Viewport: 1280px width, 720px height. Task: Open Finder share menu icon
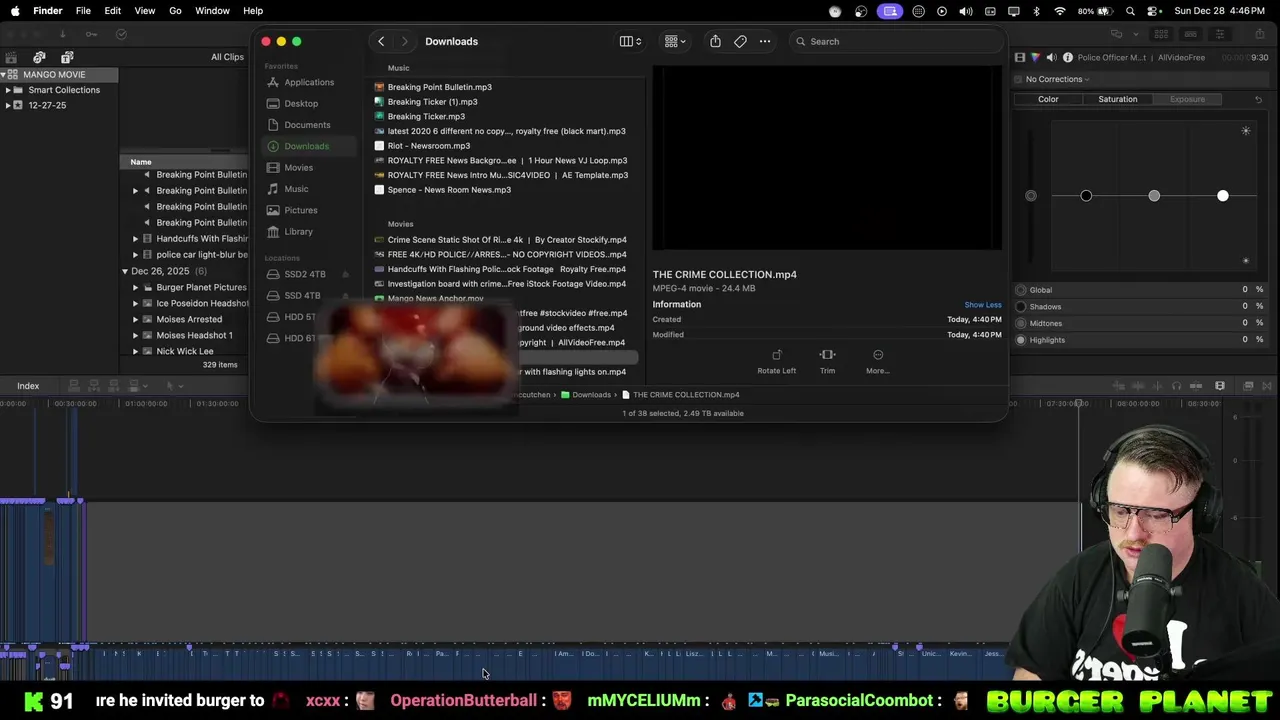(x=715, y=41)
